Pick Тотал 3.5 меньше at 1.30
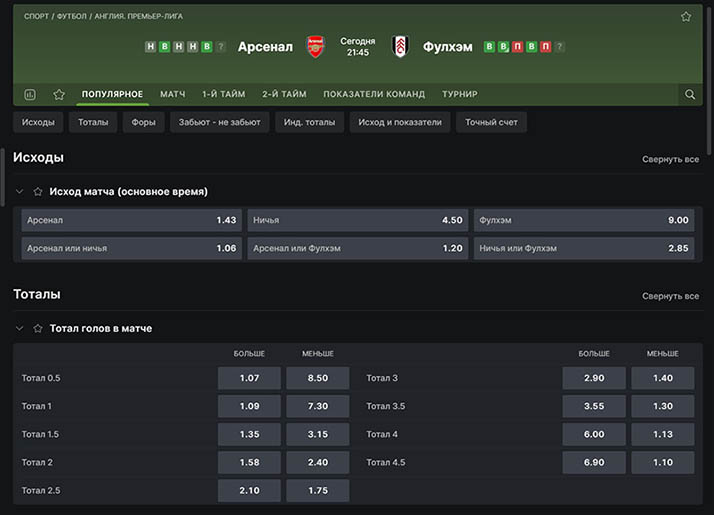714x515 pixels. tap(663, 406)
